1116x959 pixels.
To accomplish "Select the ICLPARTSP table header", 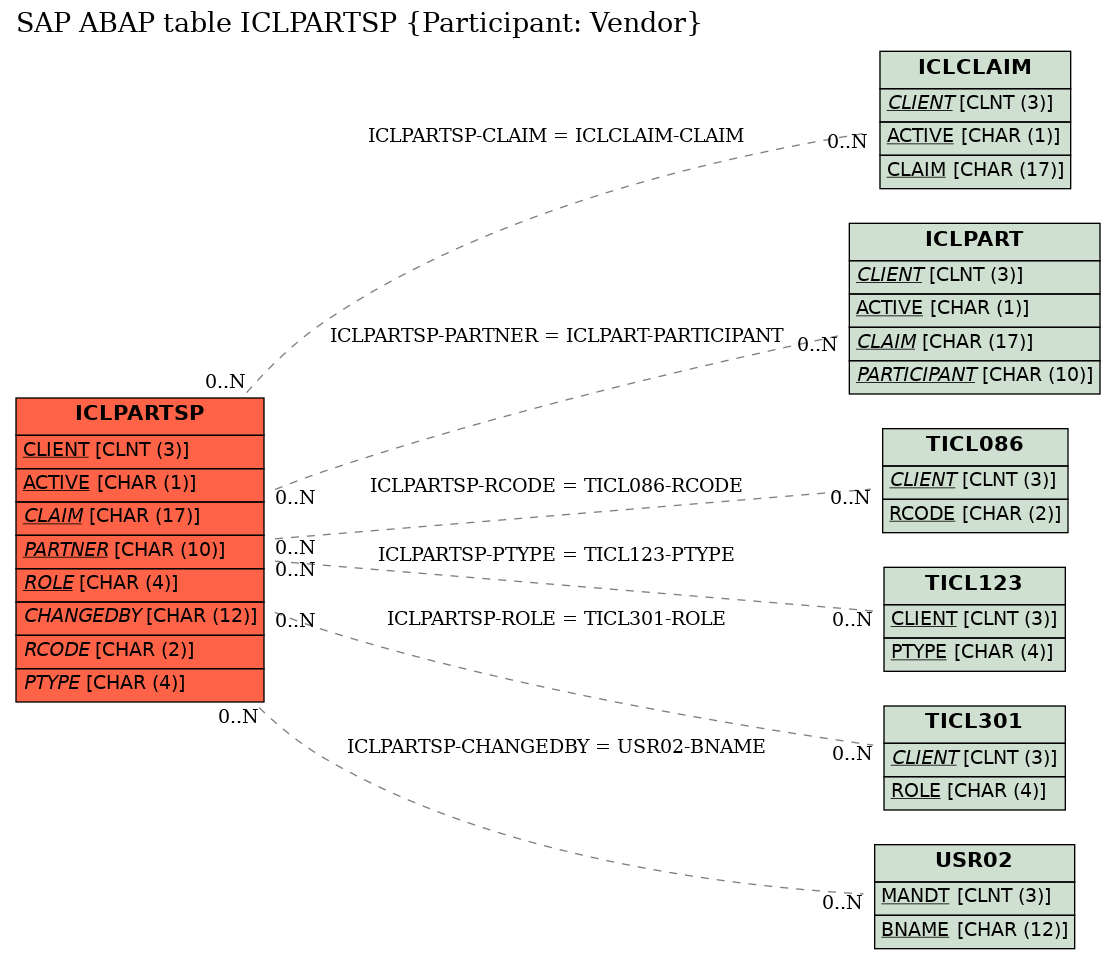I will click(140, 416).
